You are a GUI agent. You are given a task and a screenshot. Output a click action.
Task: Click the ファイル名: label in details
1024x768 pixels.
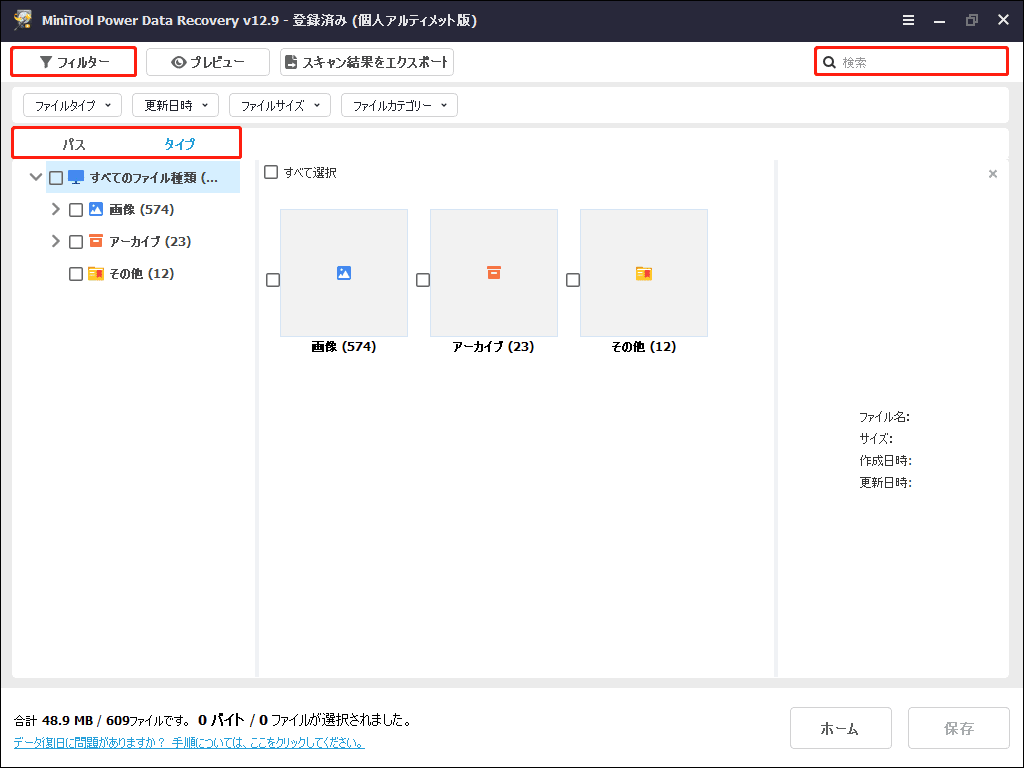[884, 417]
